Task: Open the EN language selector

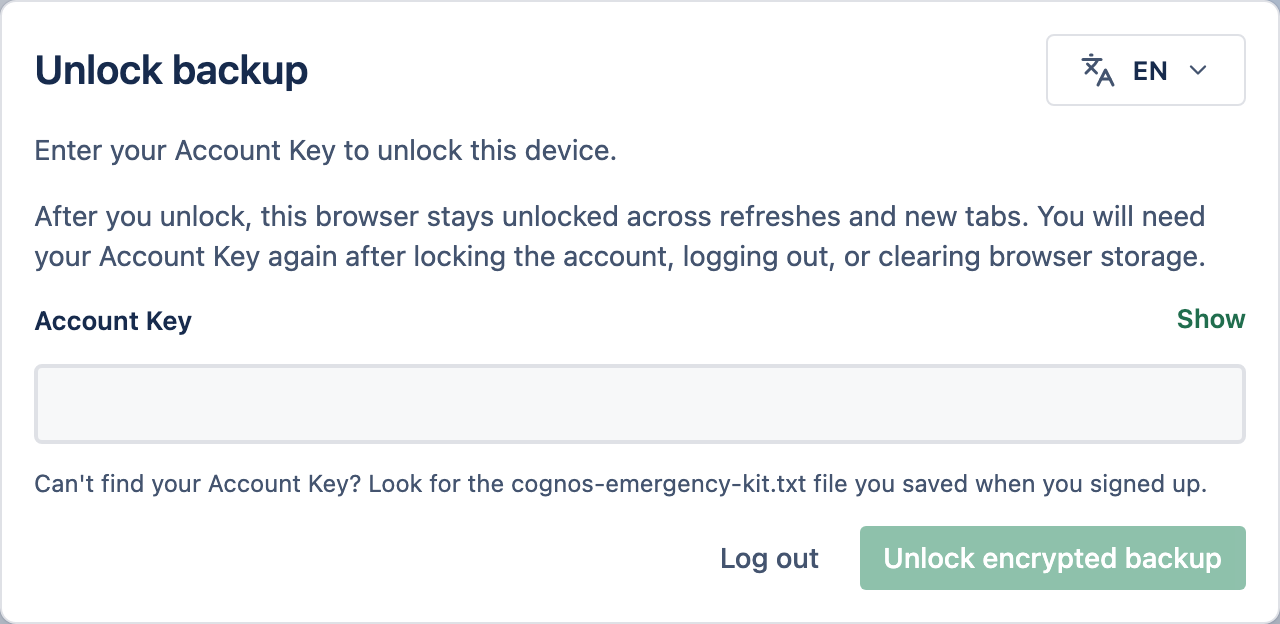Action: [1146, 70]
